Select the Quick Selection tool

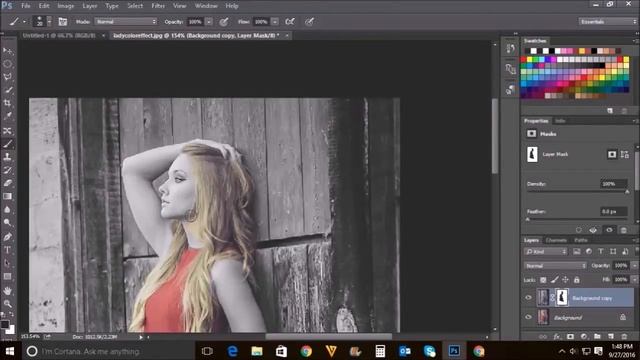[x=7, y=90]
